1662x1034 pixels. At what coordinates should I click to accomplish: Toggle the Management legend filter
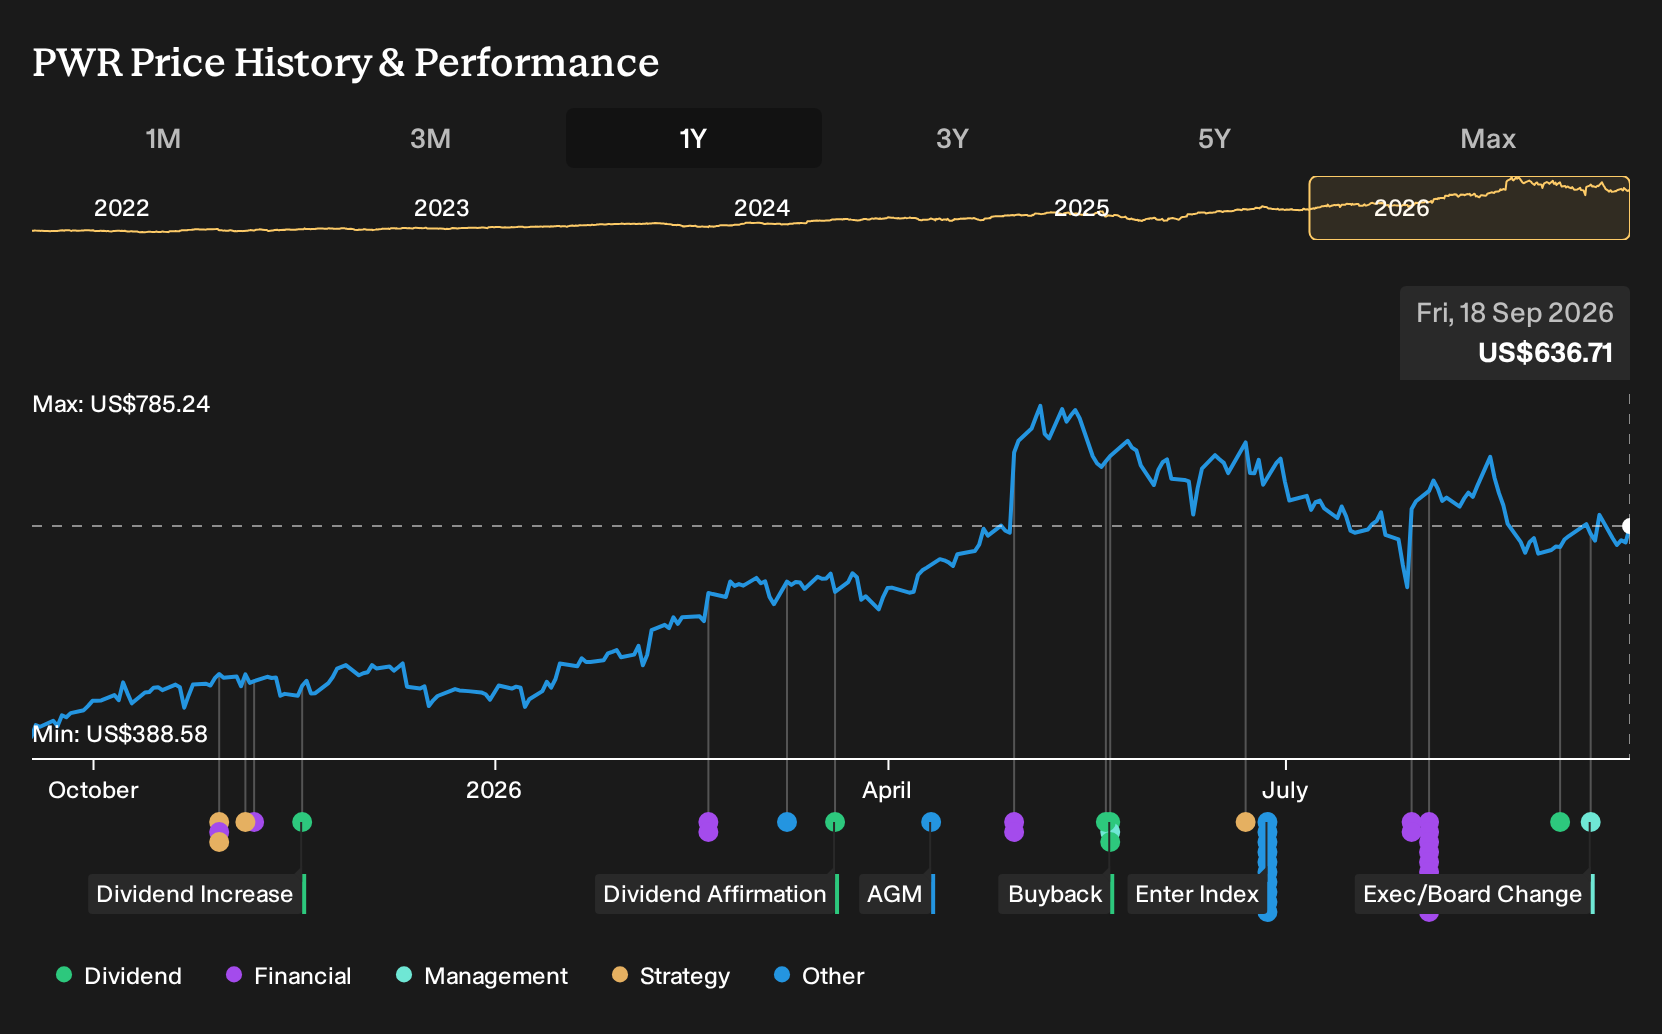pyautogui.click(x=482, y=976)
